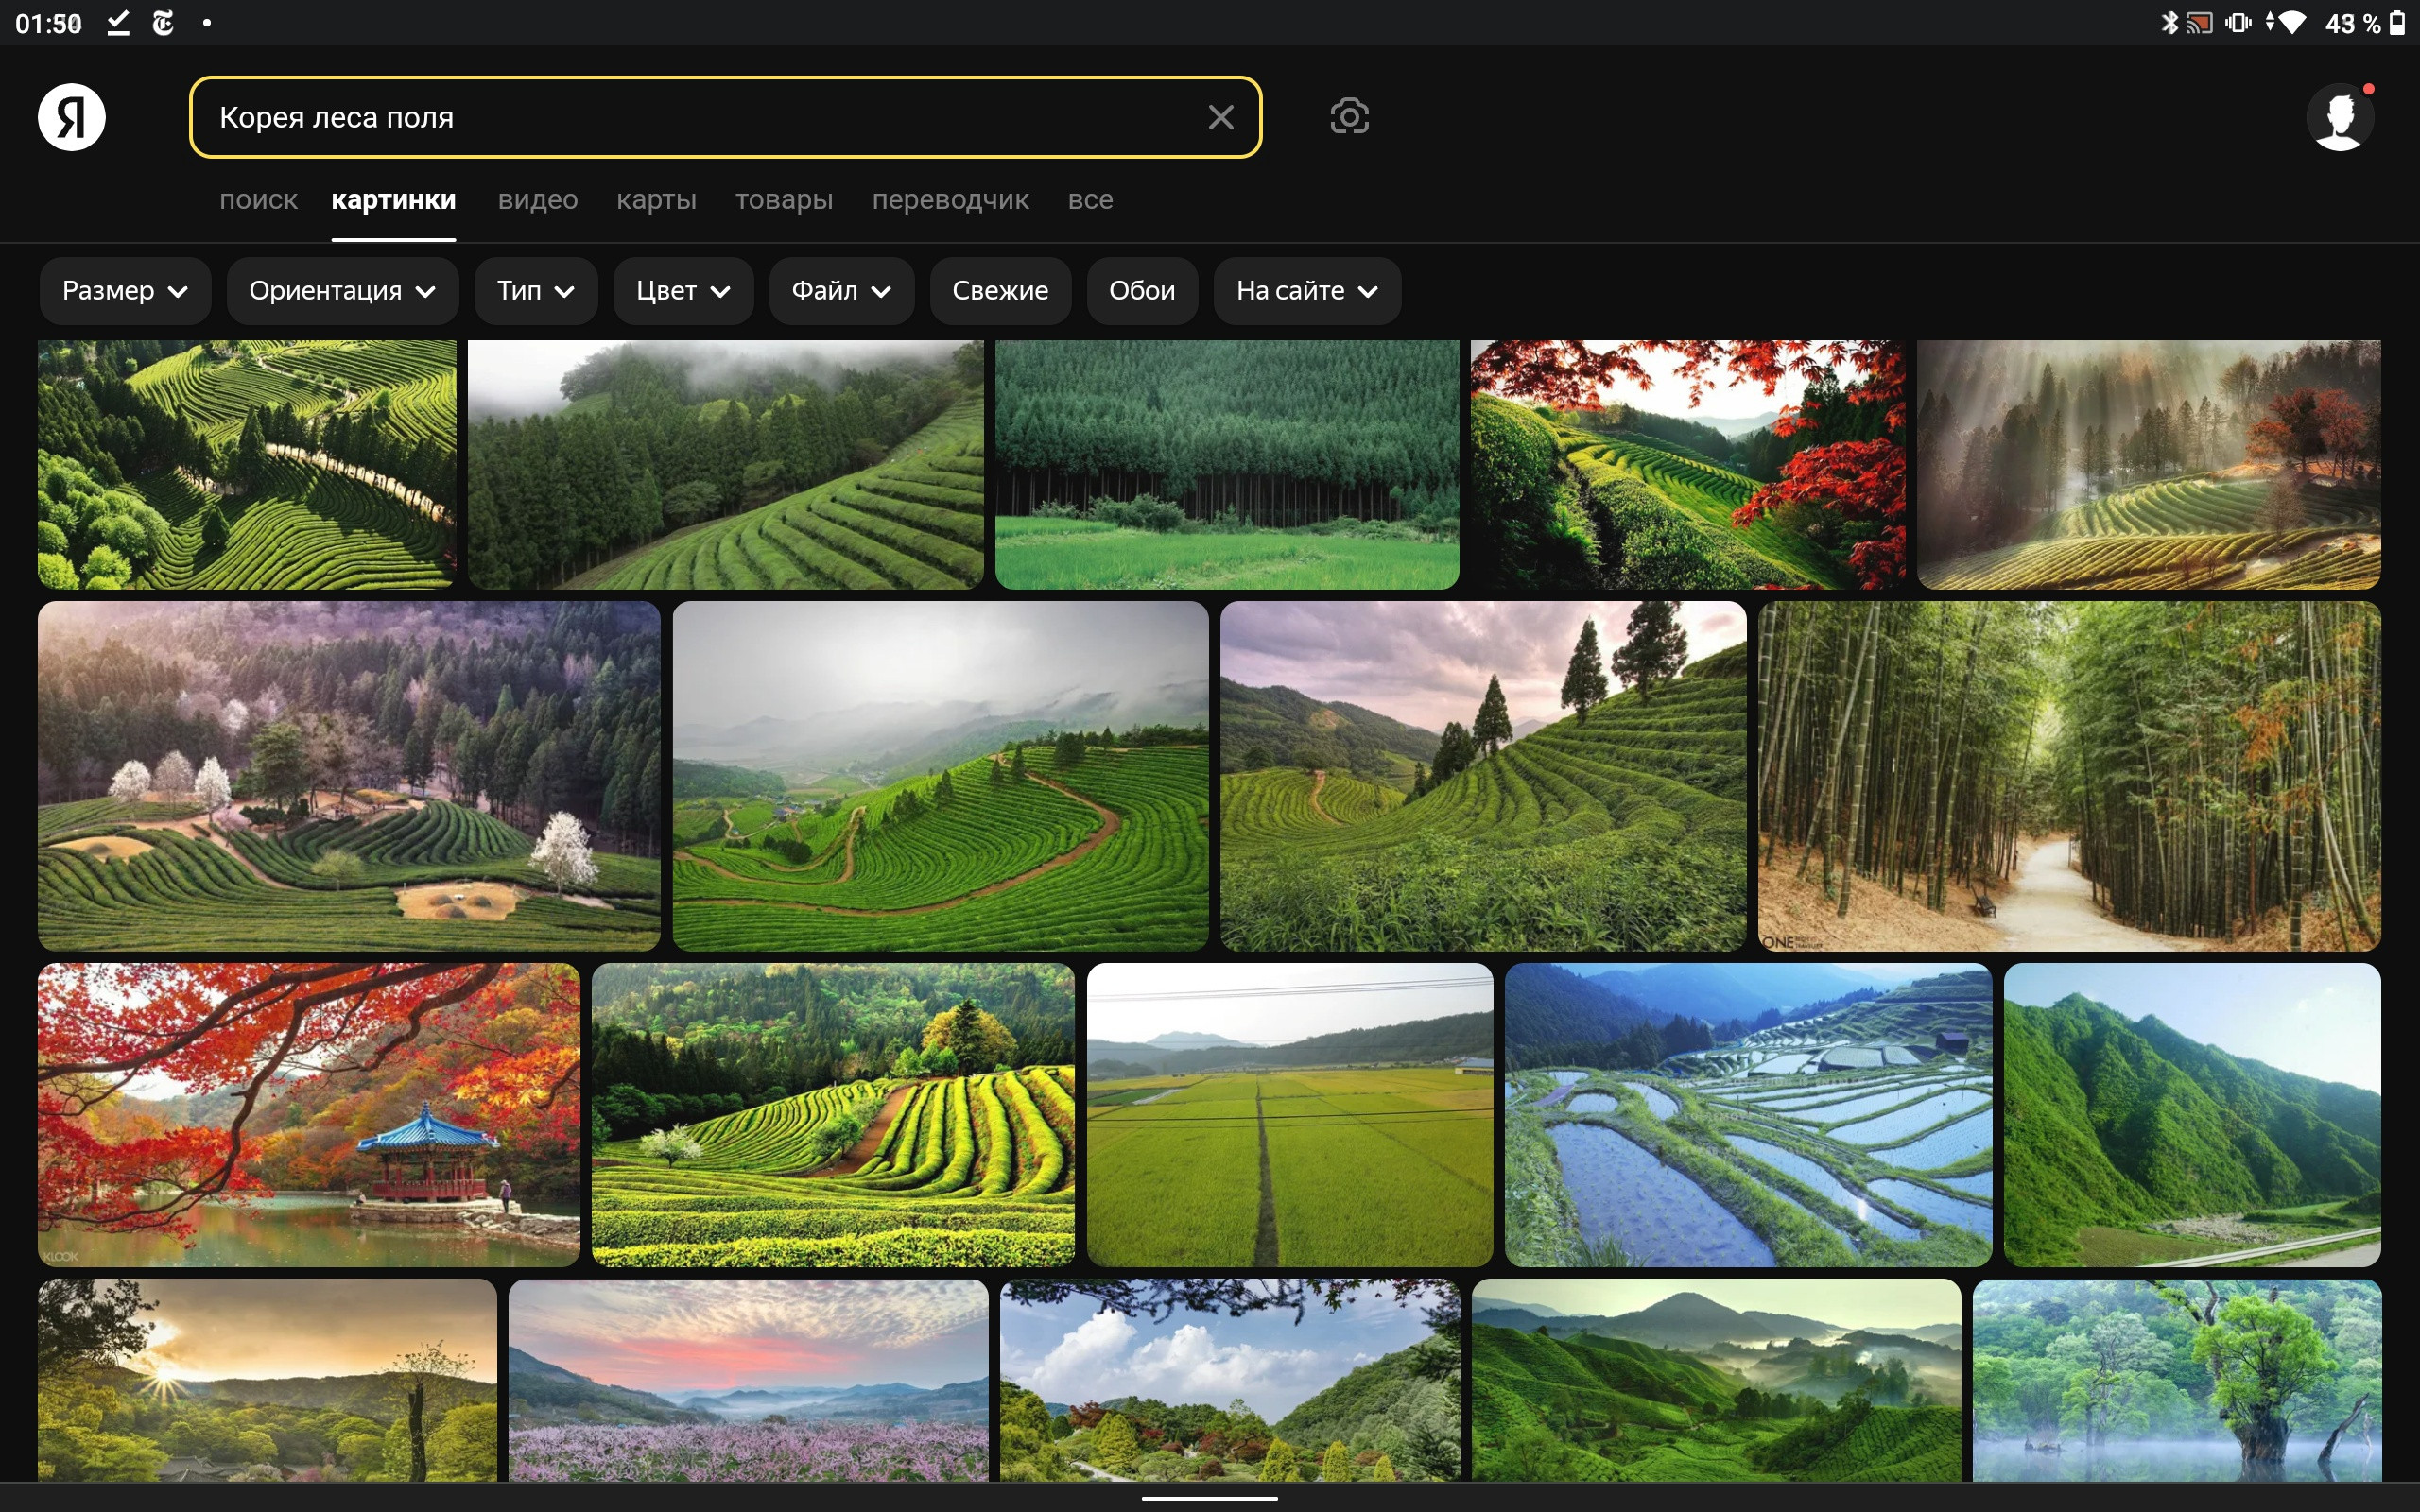Viewport: 2420px width, 1512px height.
Task: Open the user profile avatar
Action: (x=2339, y=117)
